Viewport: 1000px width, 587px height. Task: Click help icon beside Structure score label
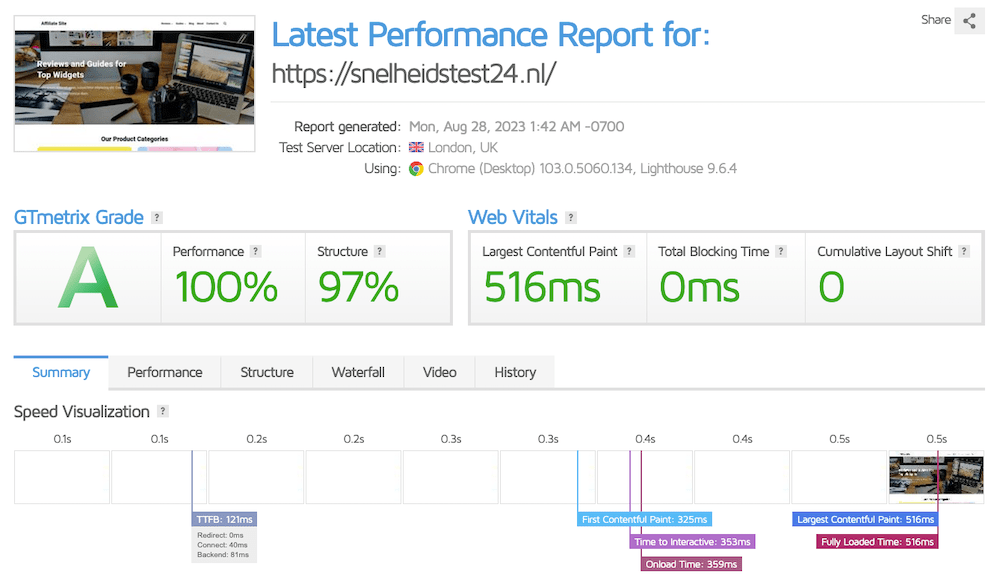[380, 252]
